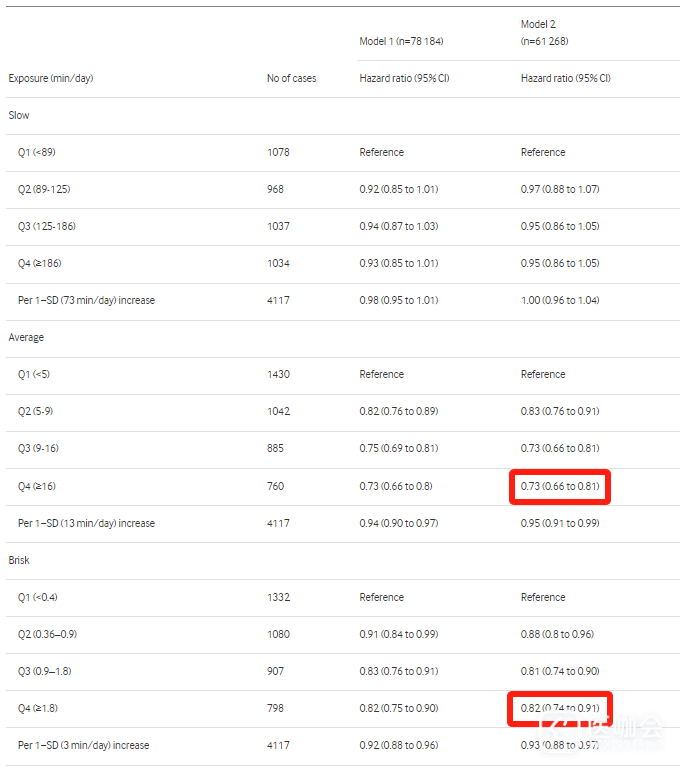Click the hazard ratio 1.00 (0.96 to 1.04)
The image size is (685, 769).
point(560,300)
